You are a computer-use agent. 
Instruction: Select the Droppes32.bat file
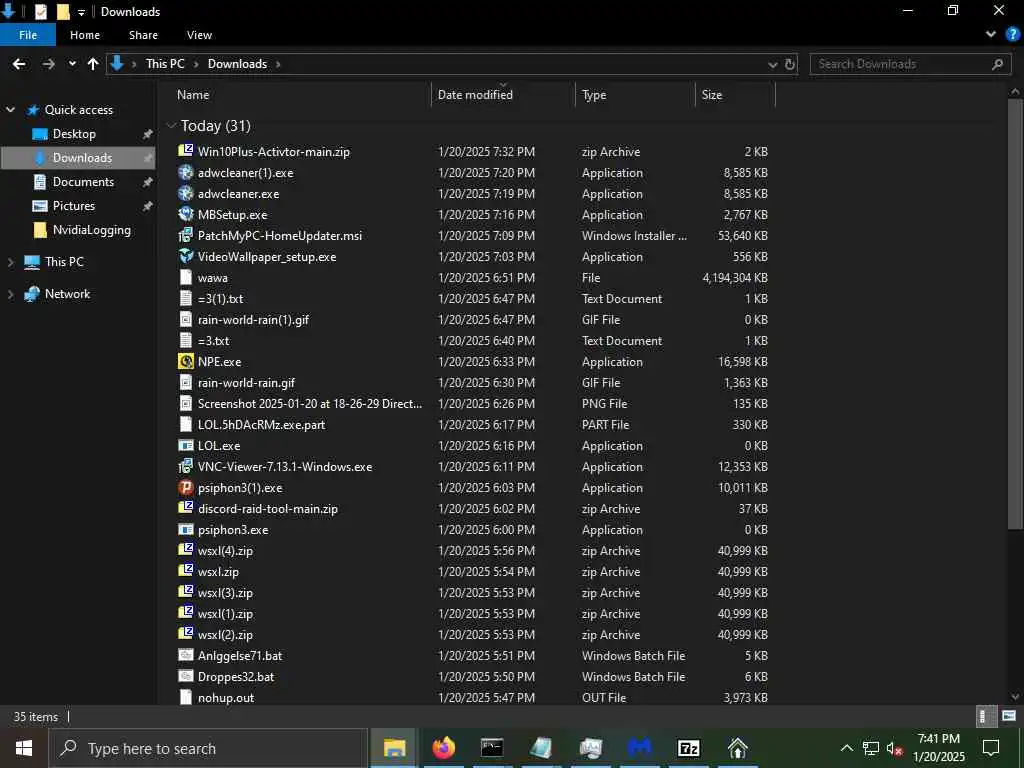coord(236,677)
